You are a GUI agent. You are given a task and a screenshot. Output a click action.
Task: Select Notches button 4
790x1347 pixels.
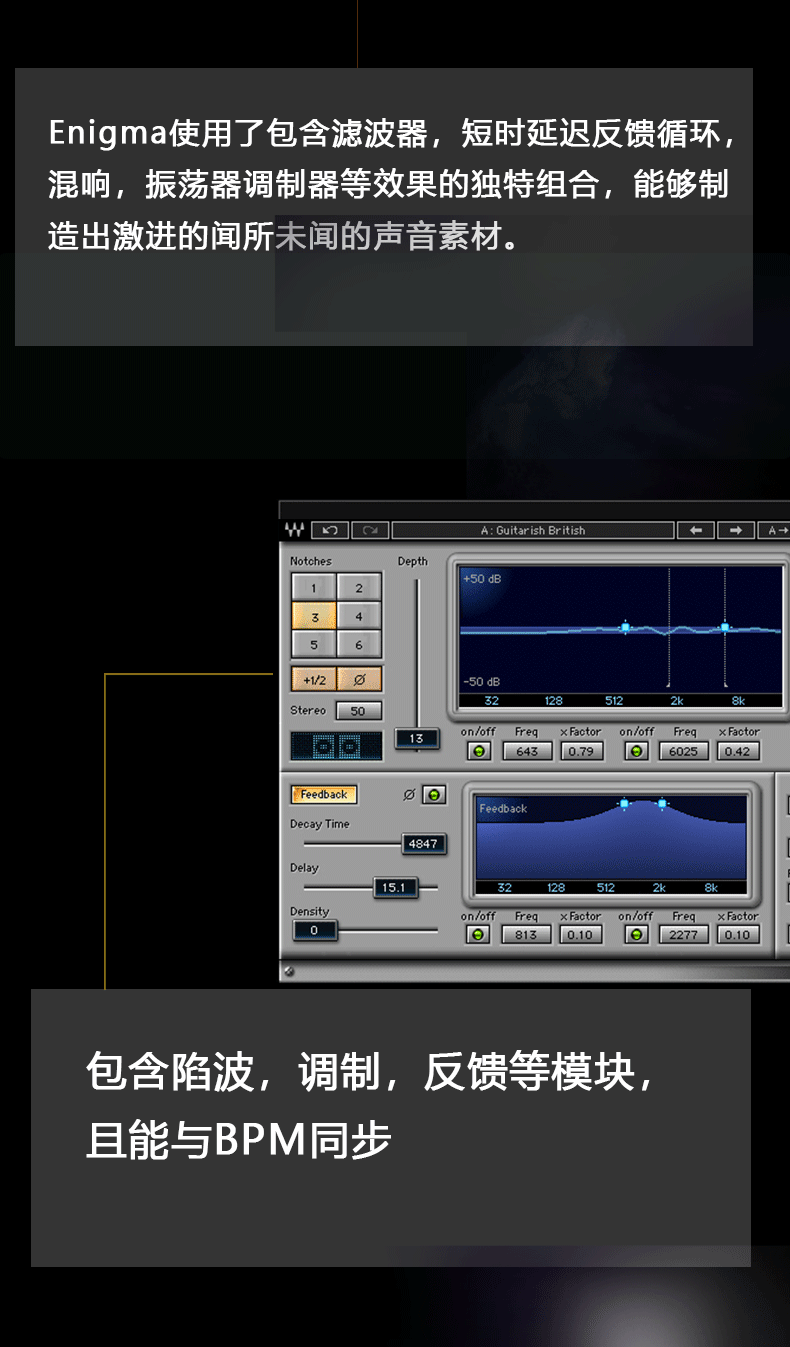click(x=359, y=617)
